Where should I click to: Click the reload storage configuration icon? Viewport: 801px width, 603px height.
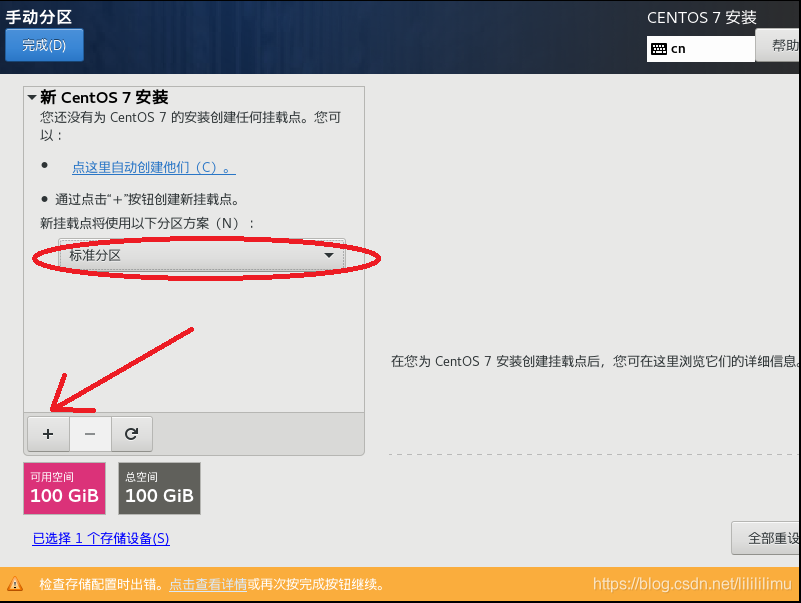pos(132,434)
